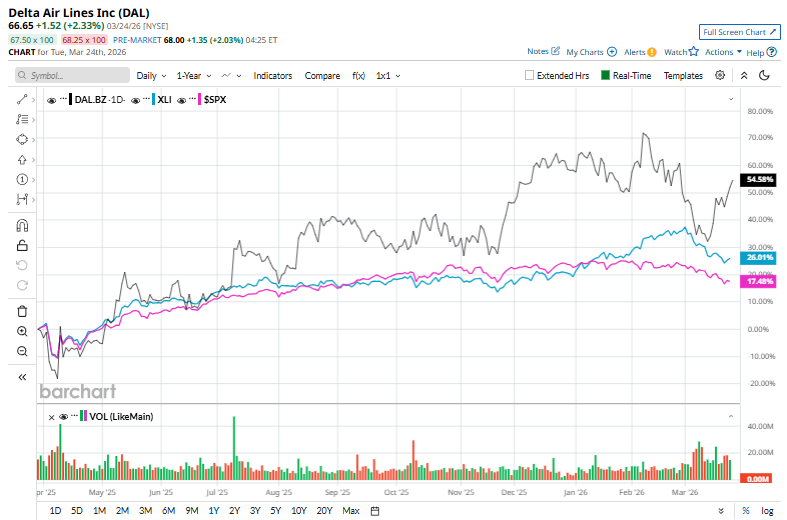Screen dimensions: 787x520
Task: Collapse toolbar with double up chevron
Action: (744, 75)
